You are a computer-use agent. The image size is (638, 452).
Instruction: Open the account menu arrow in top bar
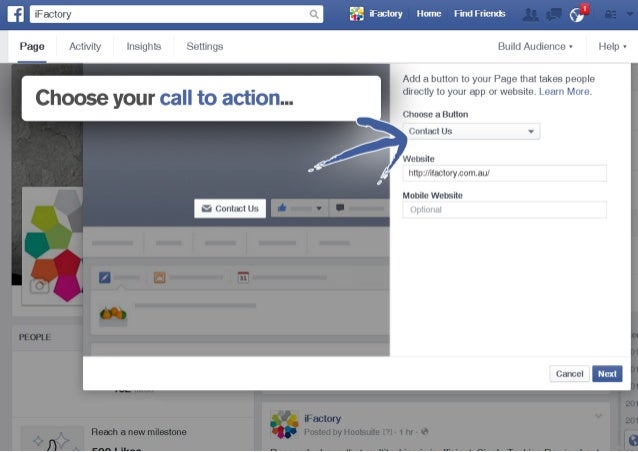click(x=630, y=14)
